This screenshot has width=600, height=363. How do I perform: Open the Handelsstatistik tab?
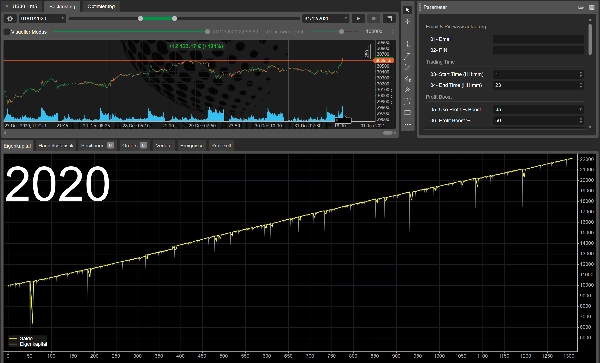(x=56, y=145)
